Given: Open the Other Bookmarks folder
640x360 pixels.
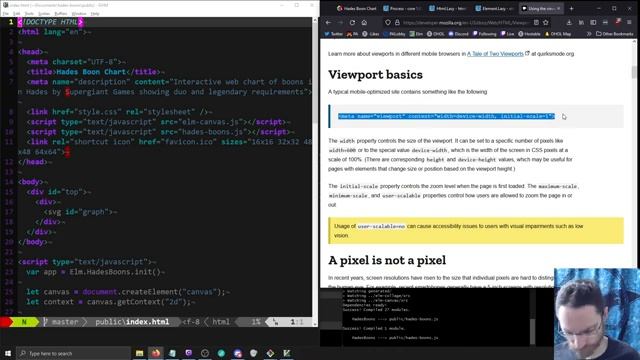Looking at the screenshot, I should click(x=614, y=34).
